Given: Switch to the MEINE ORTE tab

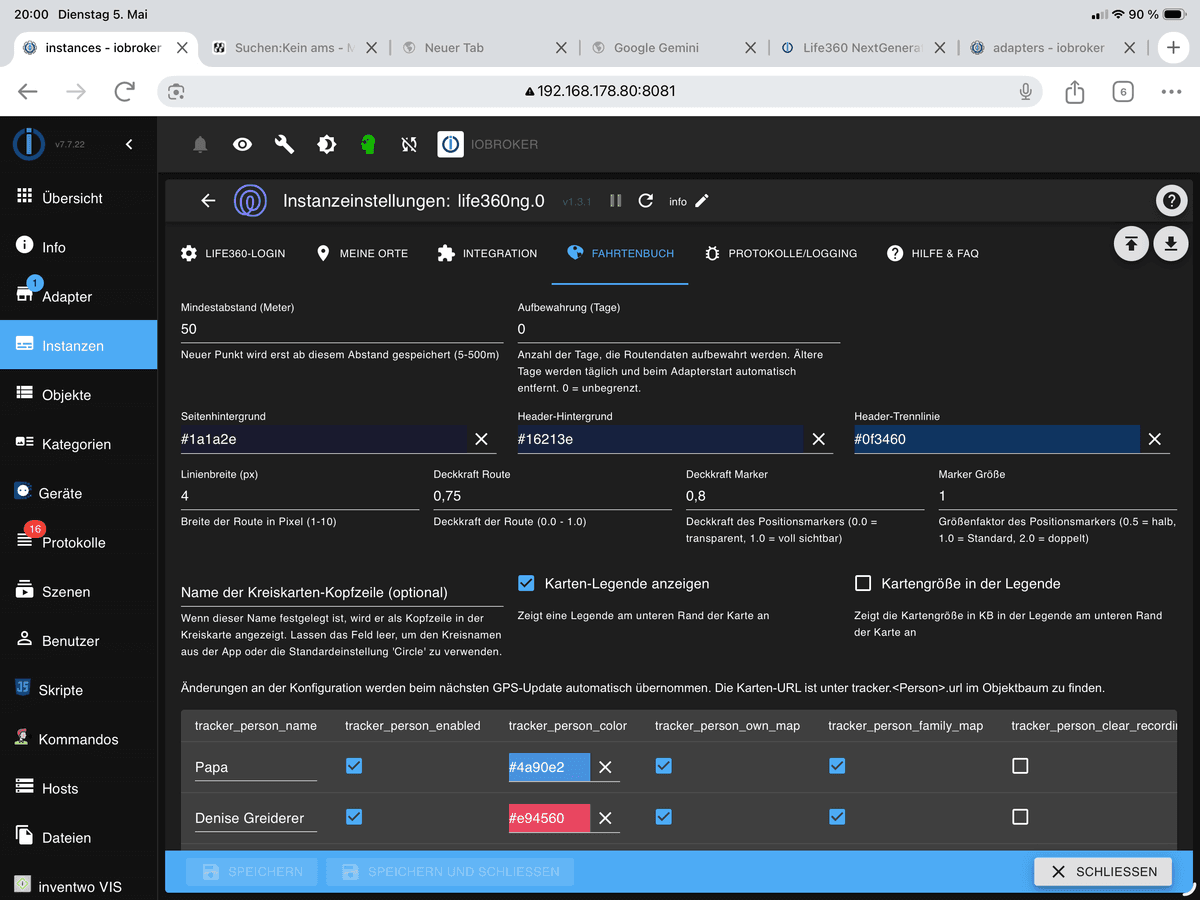Looking at the screenshot, I should pyautogui.click(x=362, y=254).
